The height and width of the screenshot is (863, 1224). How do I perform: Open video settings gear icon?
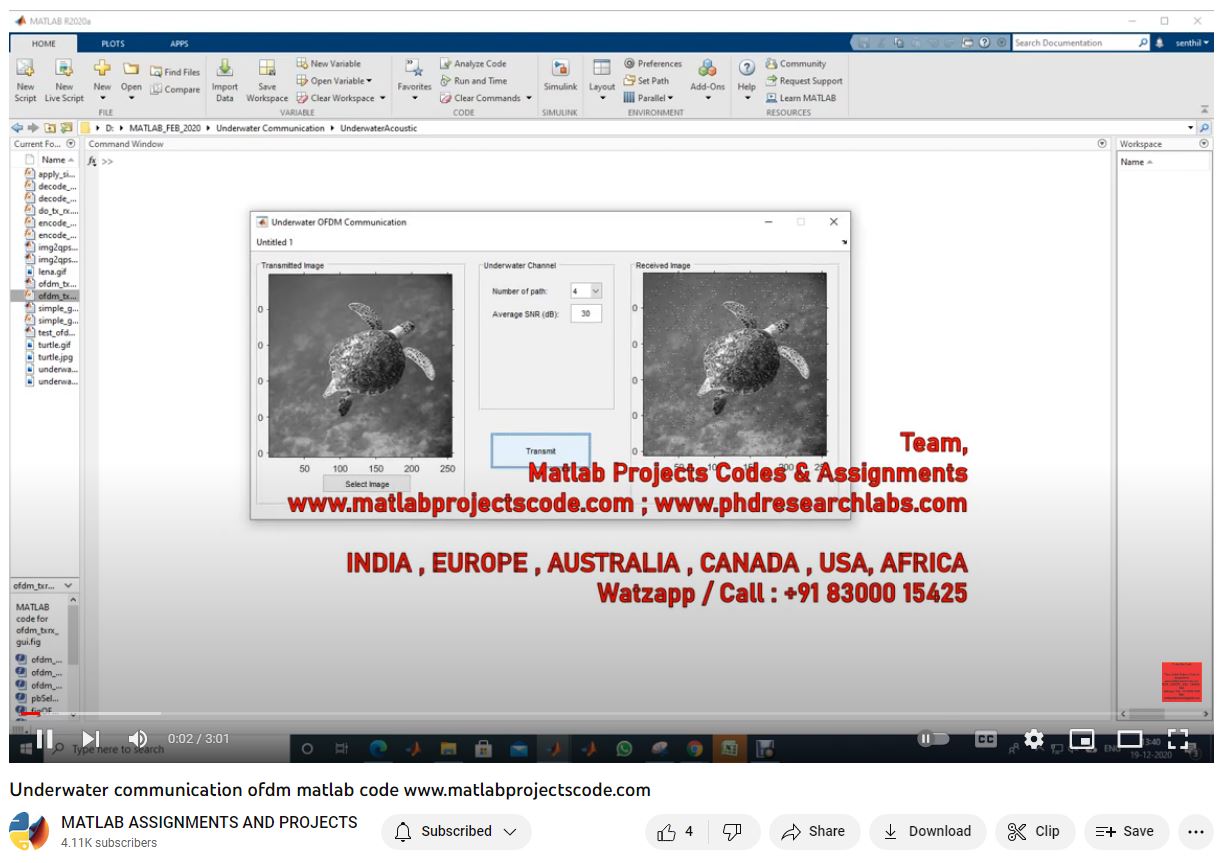(x=1034, y=739)
